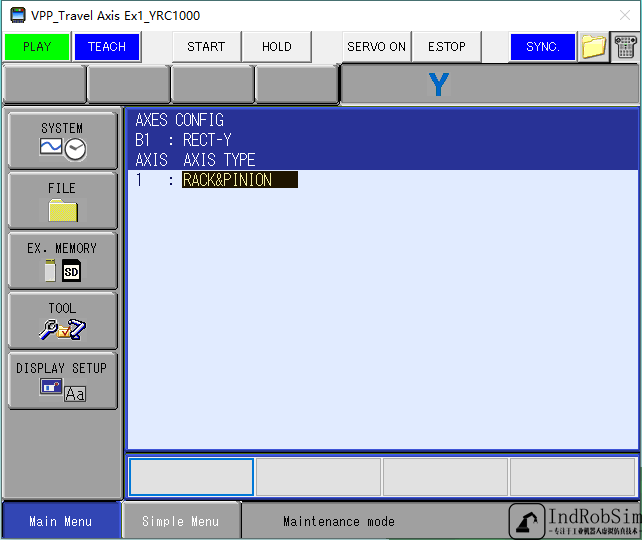Open the FILE menu

[63, 200]
